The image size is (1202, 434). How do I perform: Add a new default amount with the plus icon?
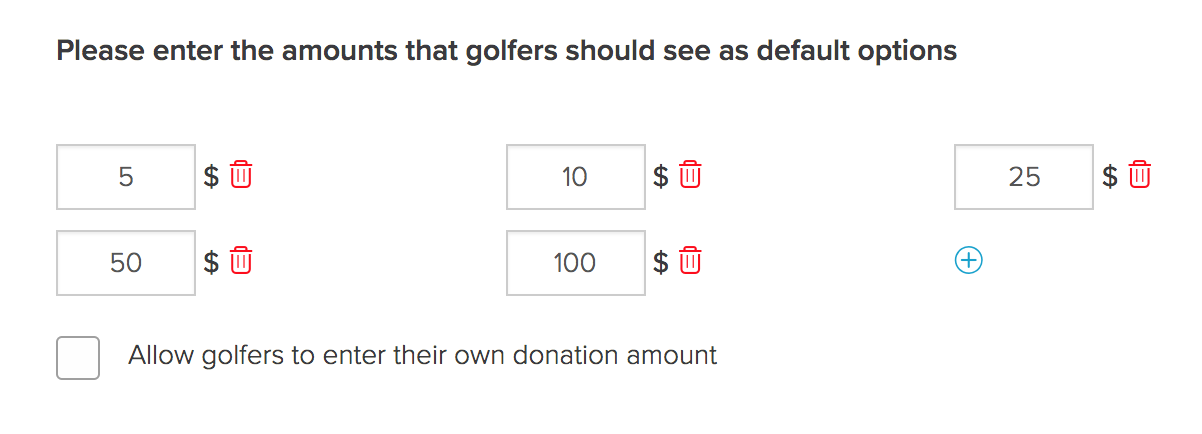[967, 261]
